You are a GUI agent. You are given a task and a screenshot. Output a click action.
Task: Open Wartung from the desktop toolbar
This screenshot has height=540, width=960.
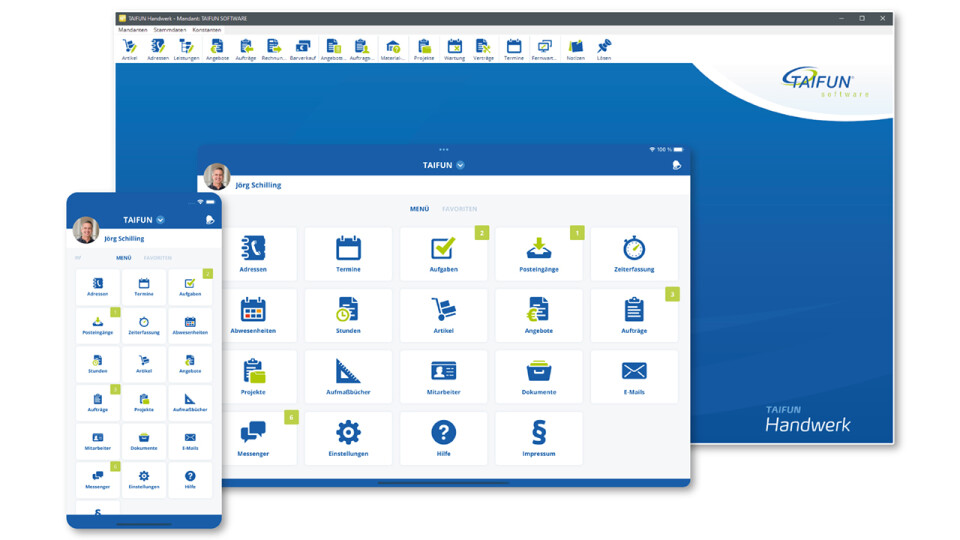(454, 50)
